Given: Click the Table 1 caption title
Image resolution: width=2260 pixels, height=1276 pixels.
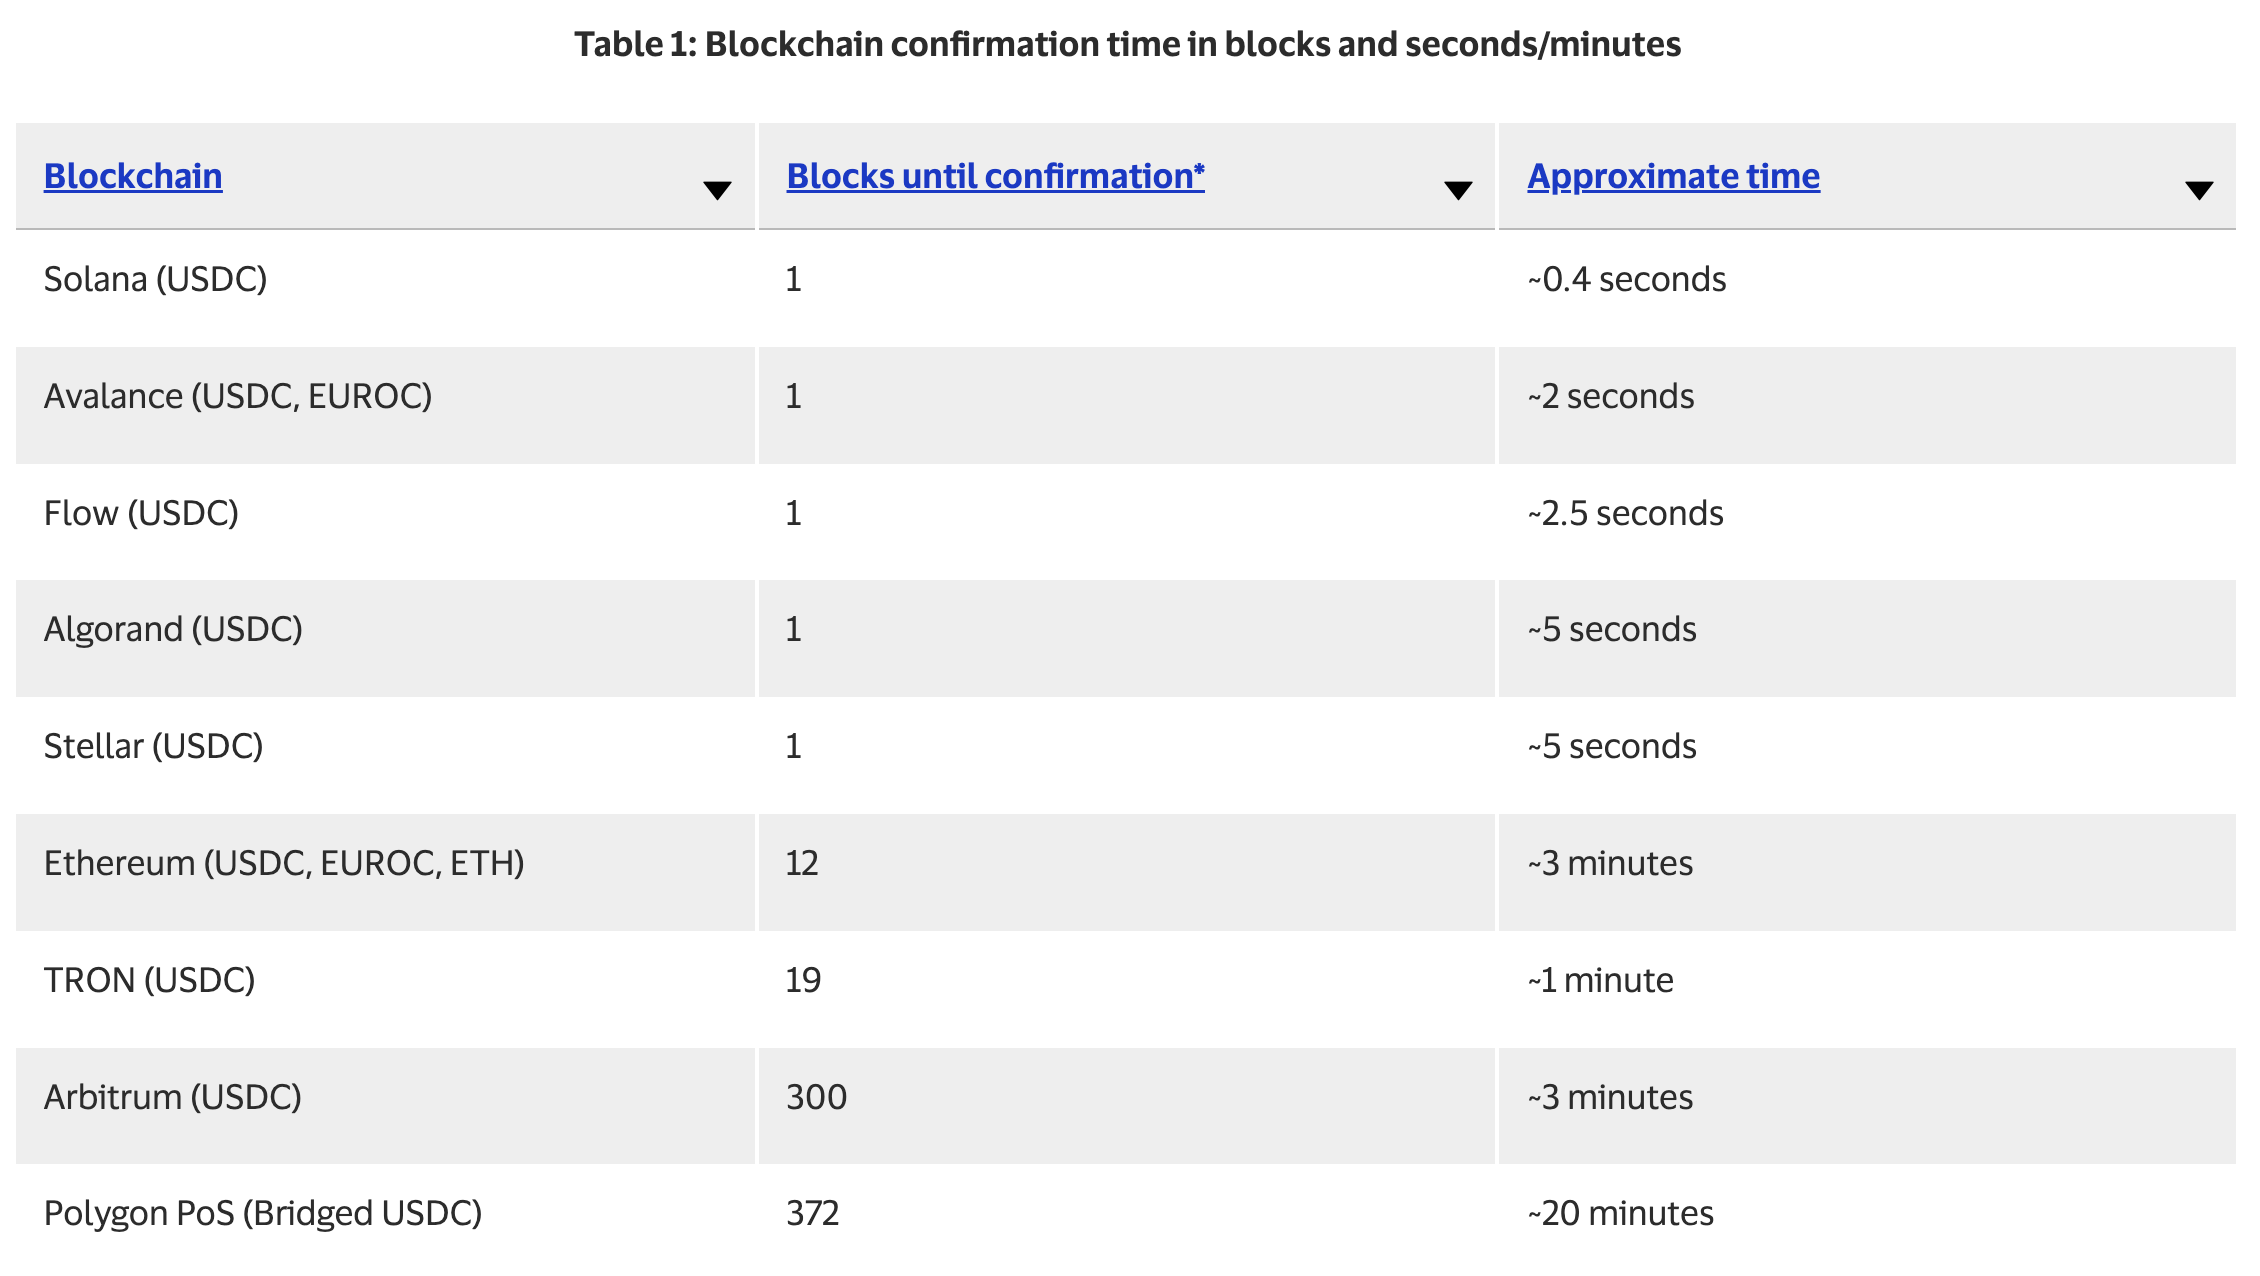Looking at the screenshot, I should point(1127,44).
